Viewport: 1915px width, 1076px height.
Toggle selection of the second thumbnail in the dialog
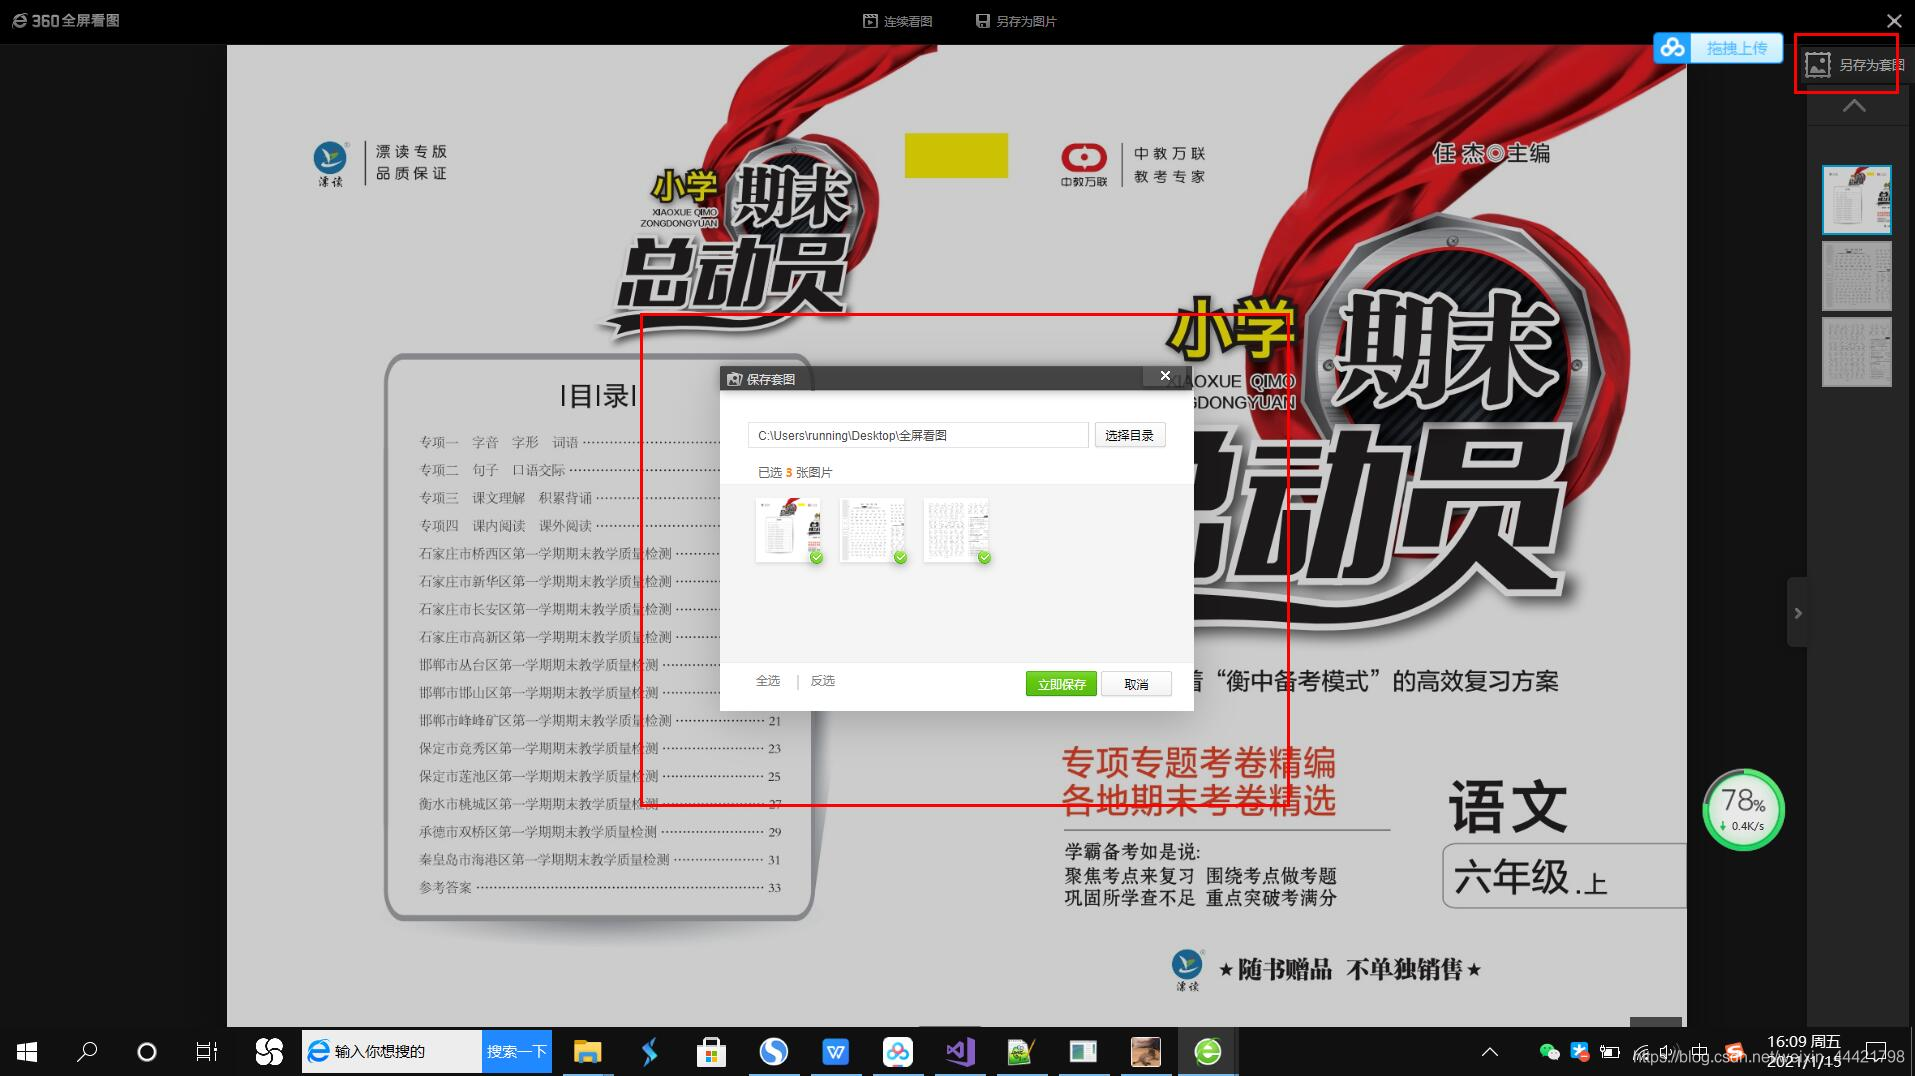(873, 530)
